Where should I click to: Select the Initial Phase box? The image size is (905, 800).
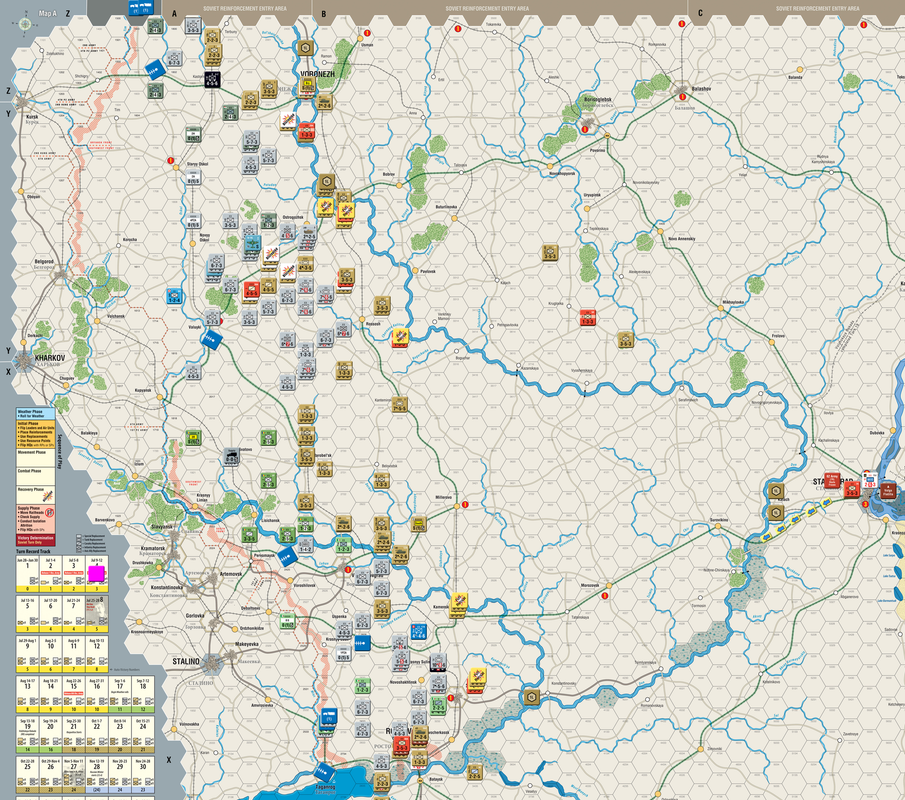pos(35,434)
